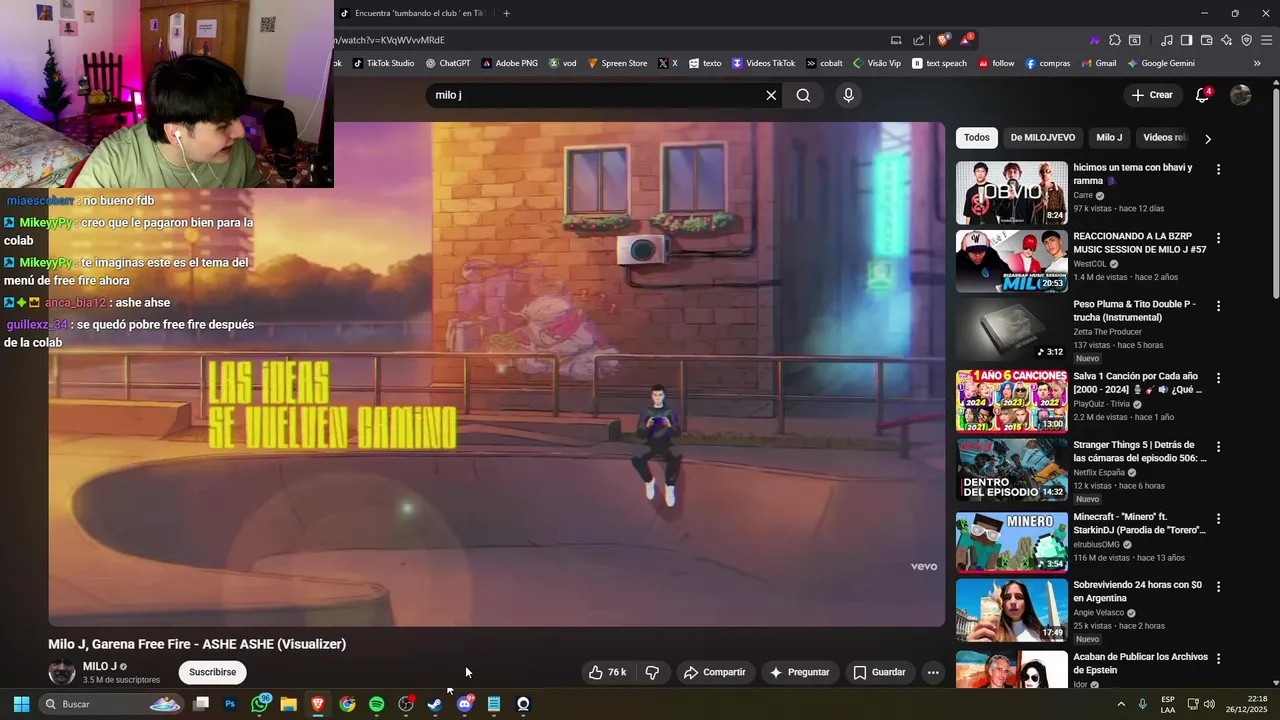This screenshot has width=1280, height=720.
Task: Open the compras Facebook bookmark
Action: tap(1048, 63)
